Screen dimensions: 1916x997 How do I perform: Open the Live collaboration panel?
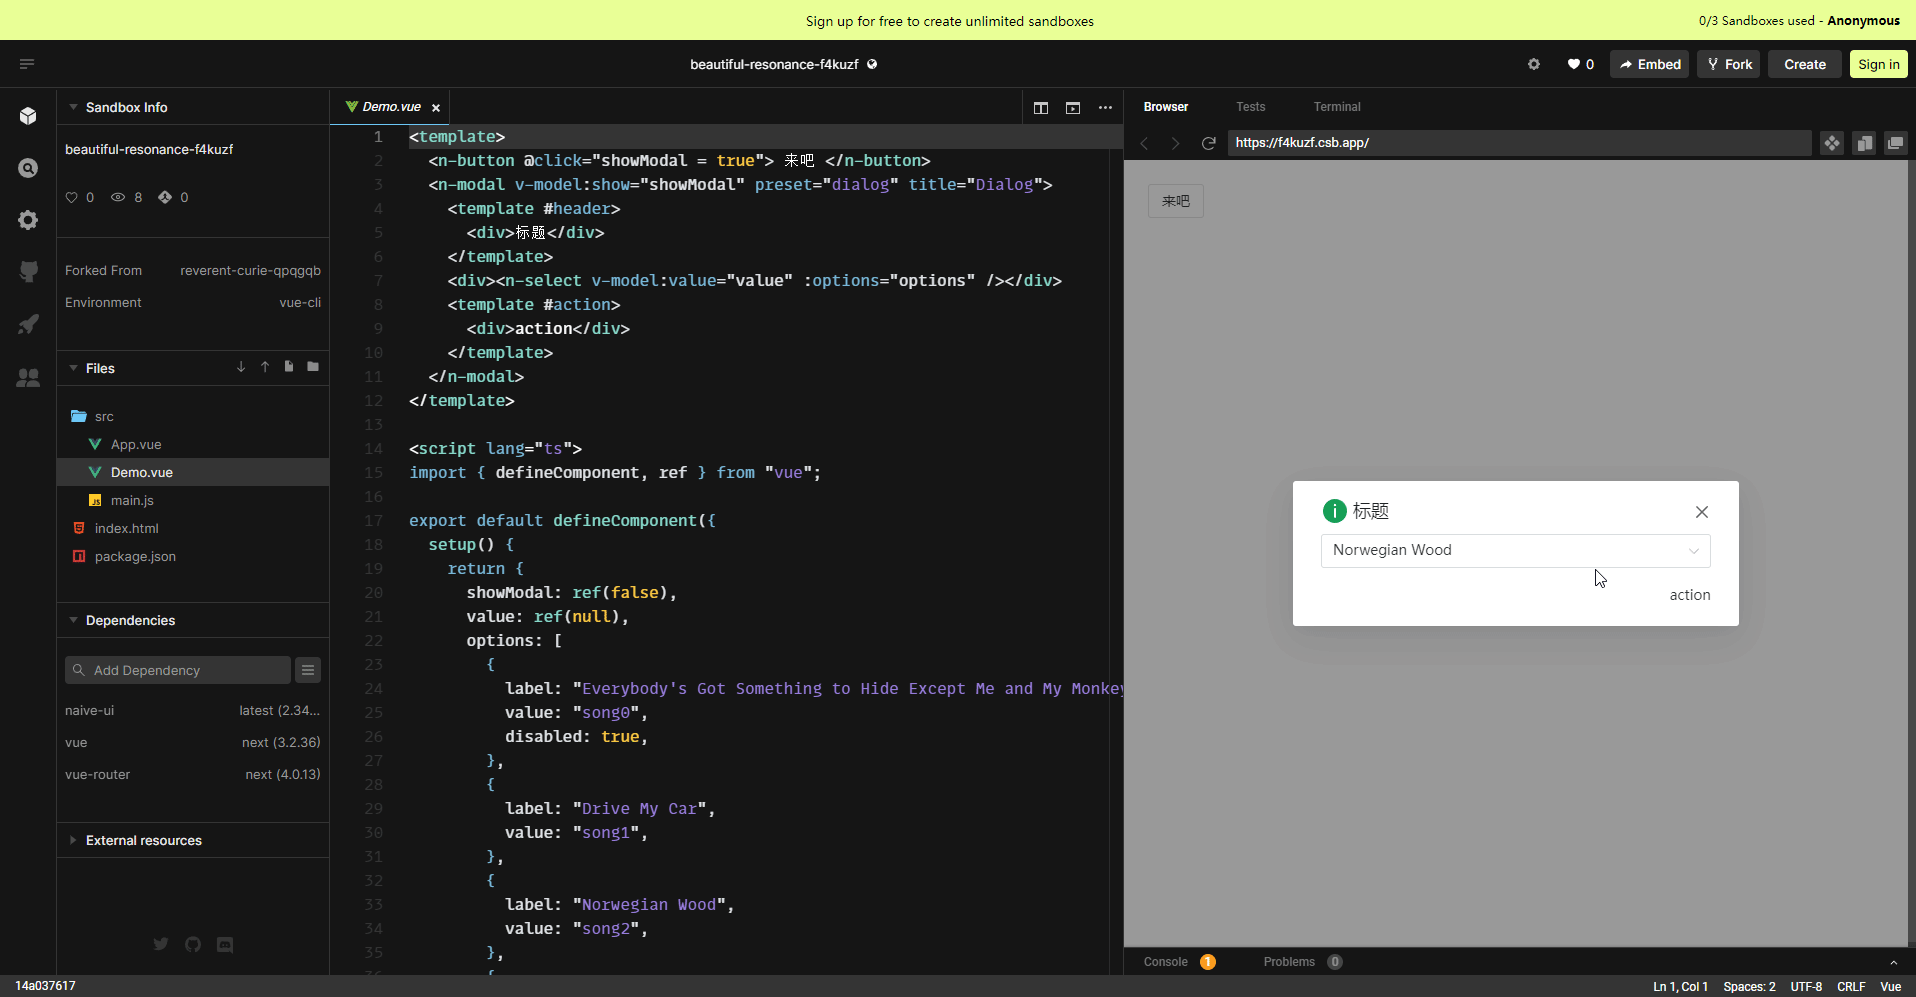tap(28, 377)
